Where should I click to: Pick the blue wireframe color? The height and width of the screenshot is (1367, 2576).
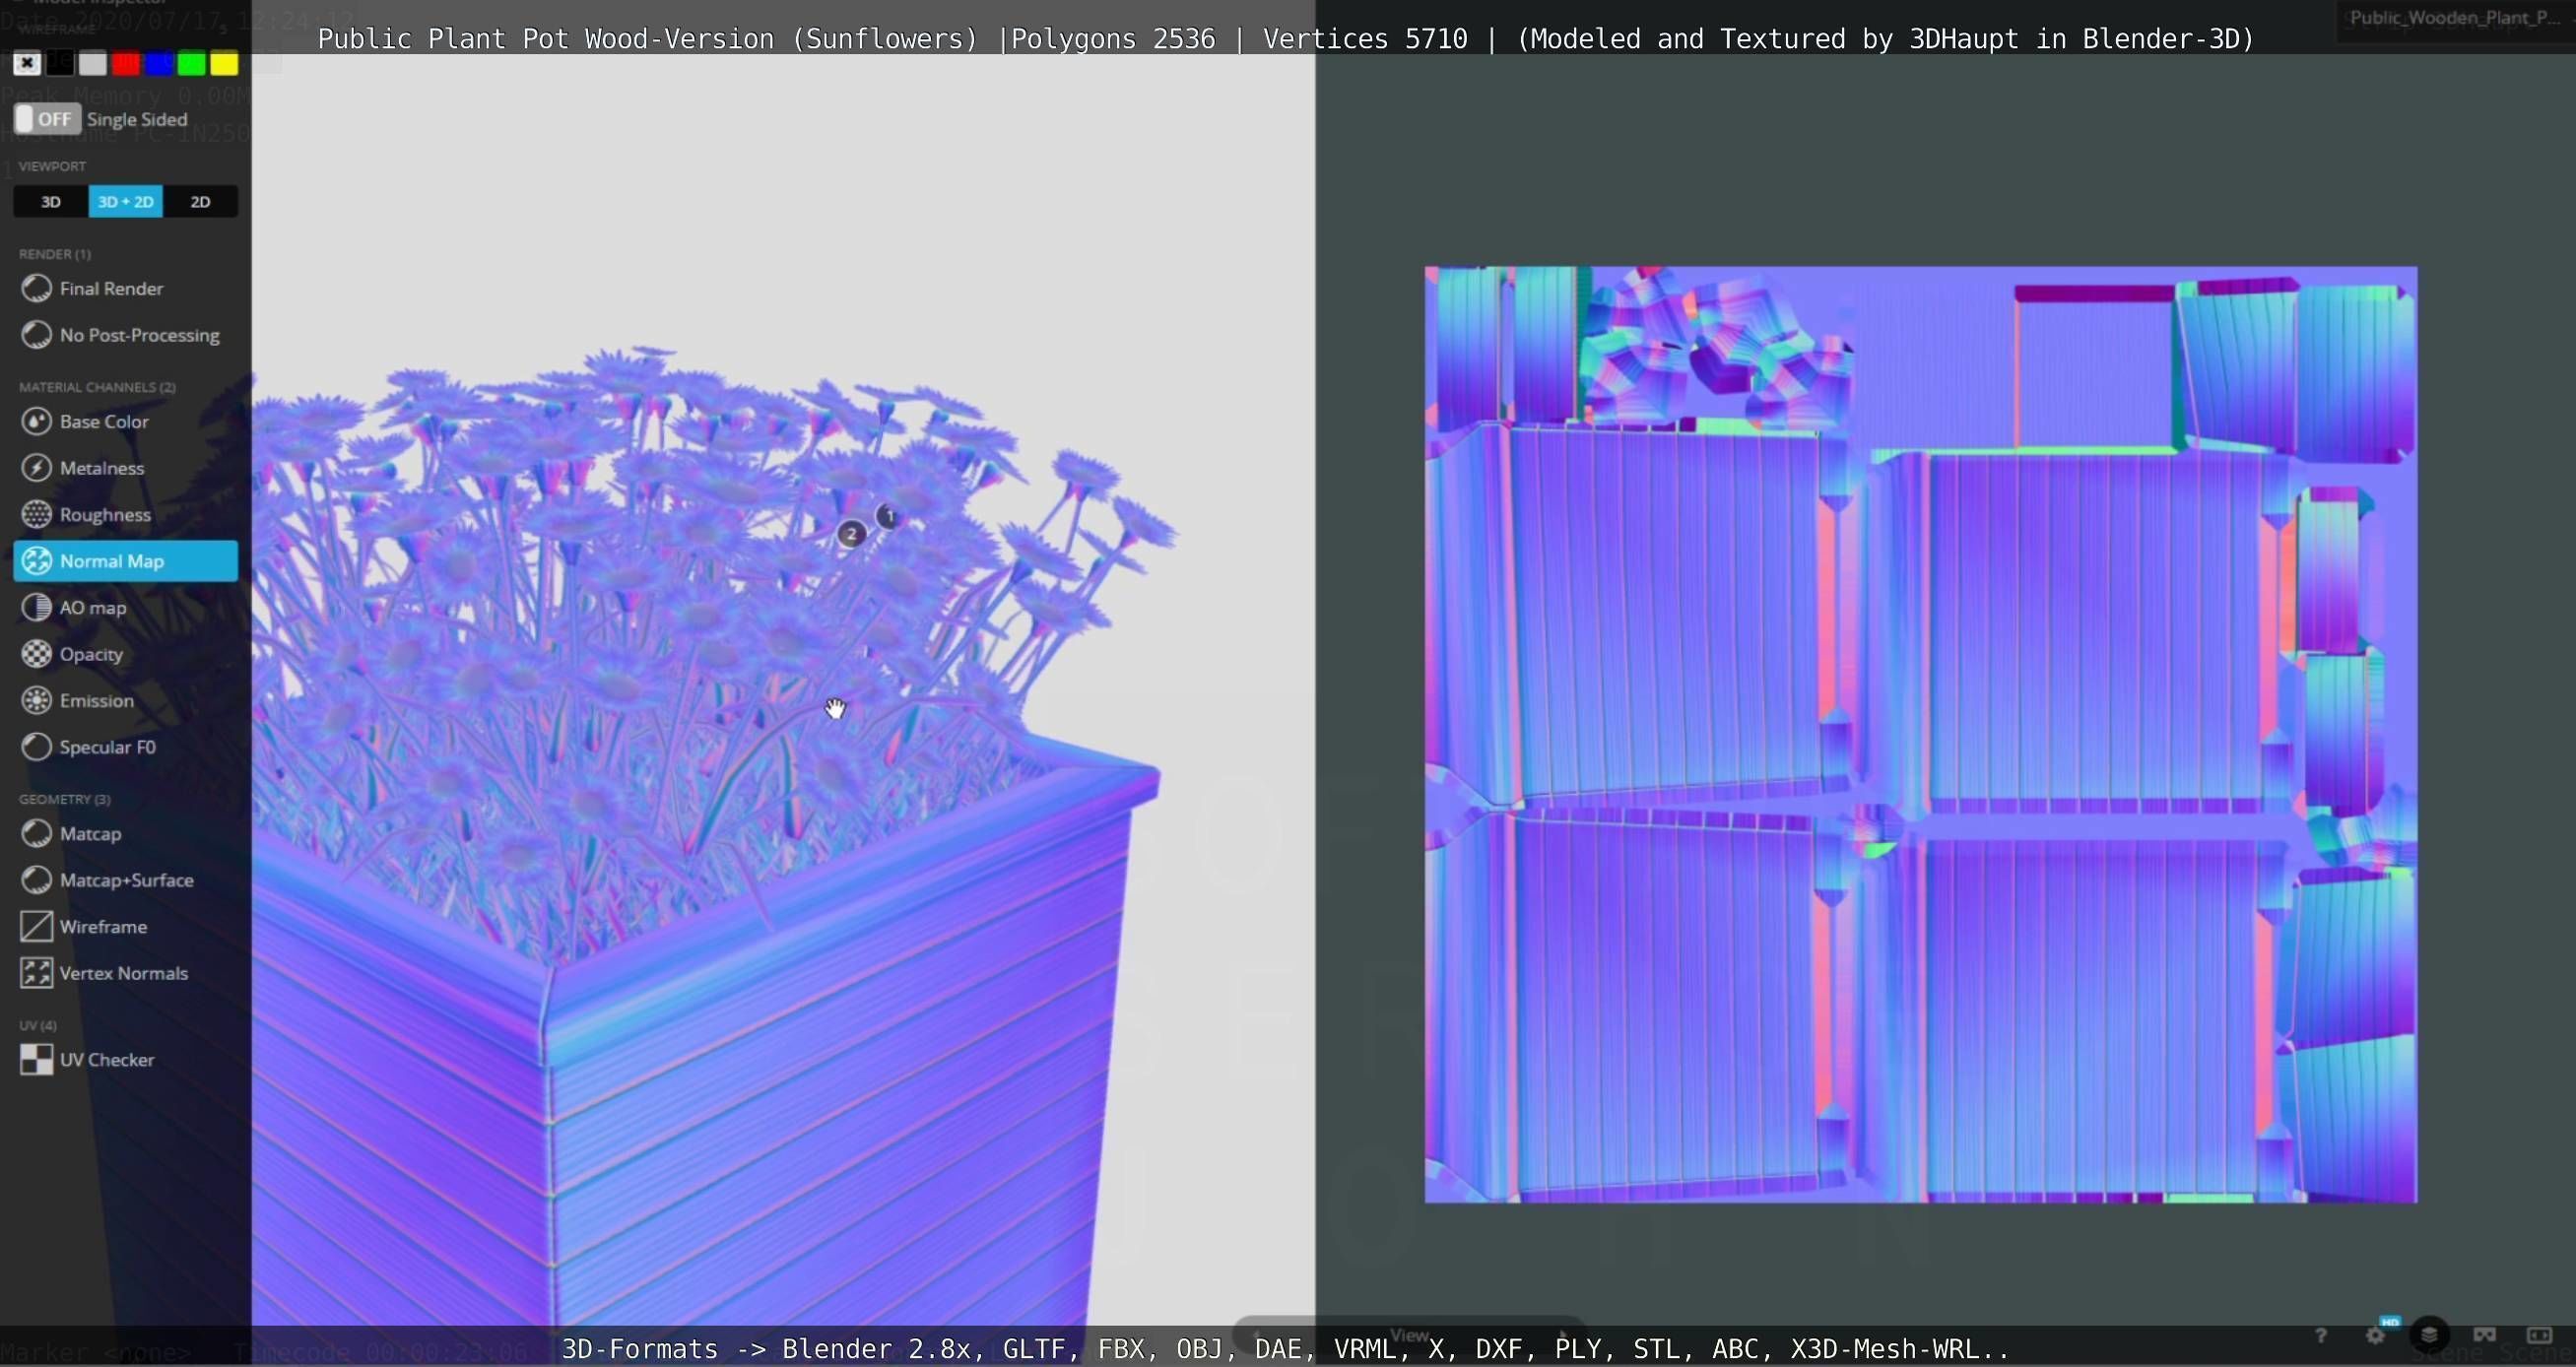159,64
